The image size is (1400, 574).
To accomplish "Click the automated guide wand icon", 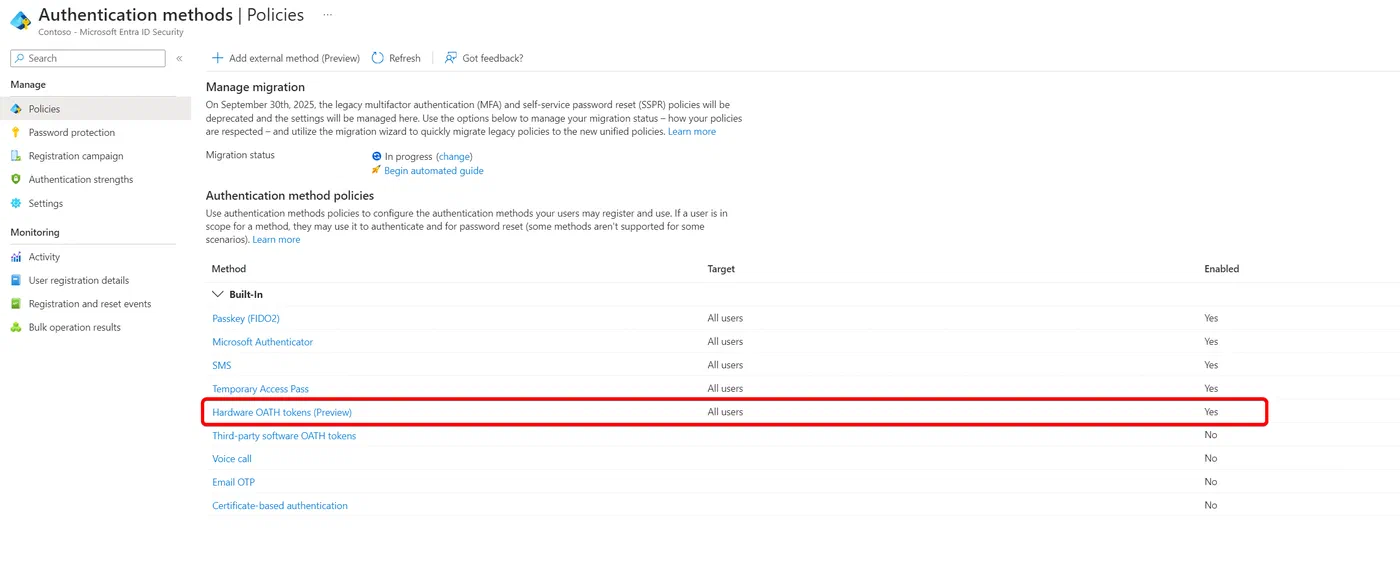I will [376, 170].
